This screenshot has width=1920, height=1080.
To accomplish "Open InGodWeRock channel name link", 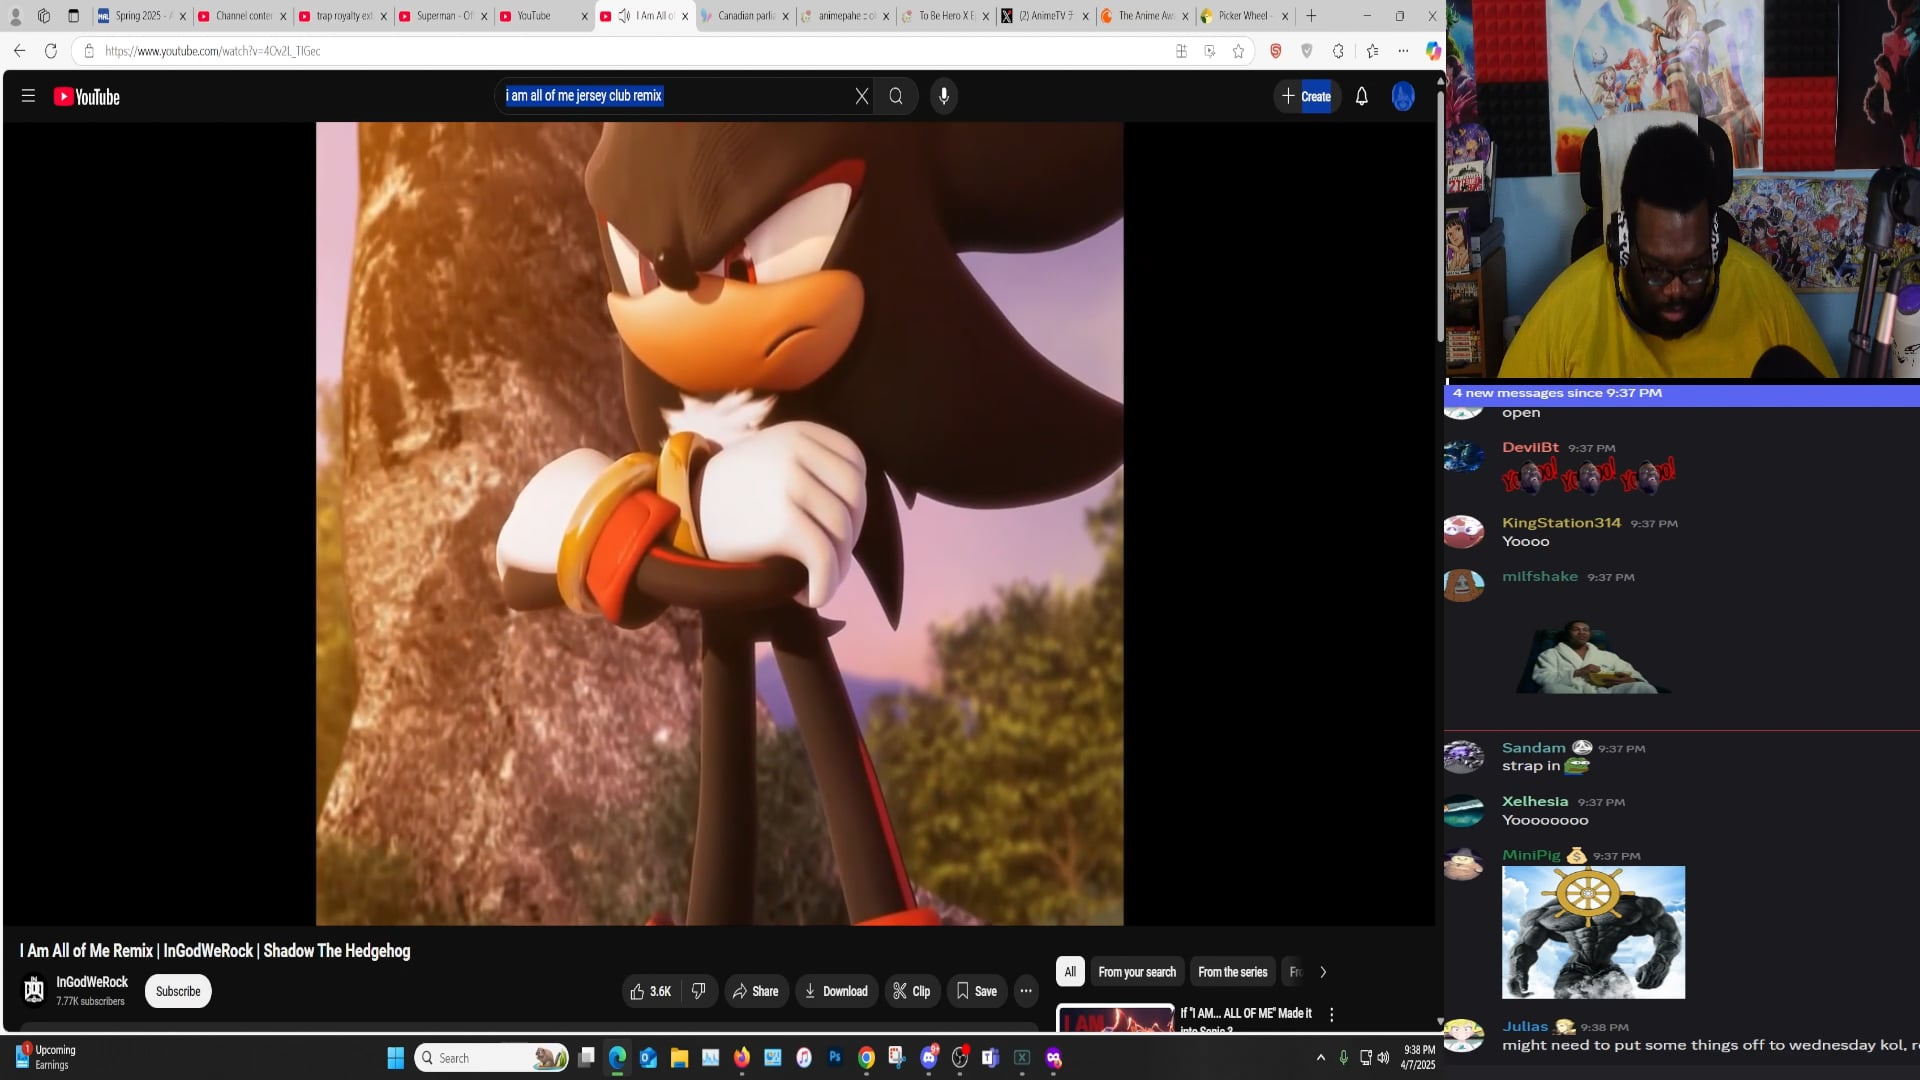I will coord(92,982).
